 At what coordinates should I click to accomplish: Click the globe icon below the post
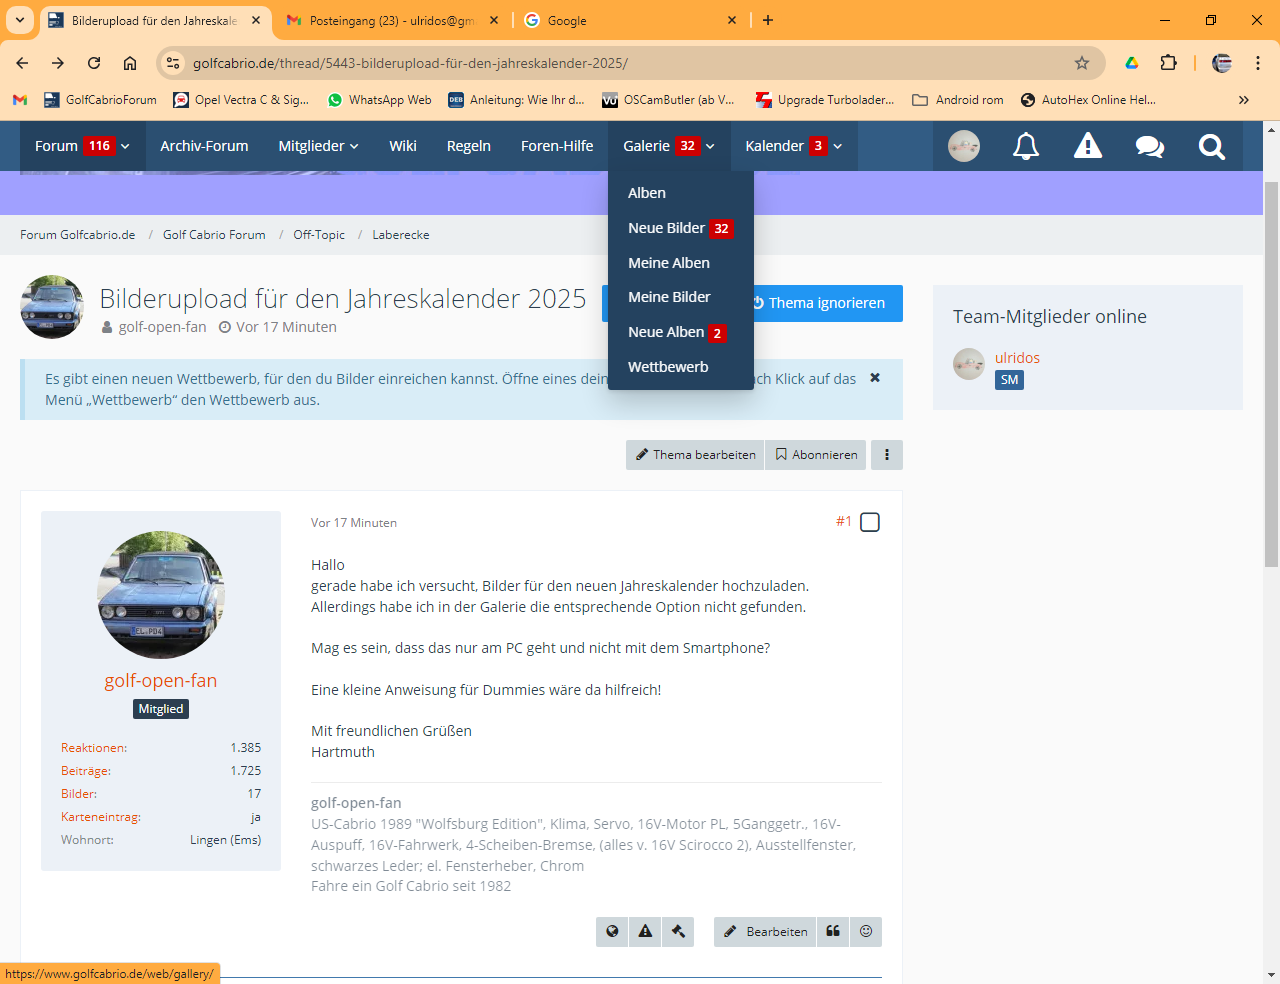pyautogui.click(x=612, y=931)
